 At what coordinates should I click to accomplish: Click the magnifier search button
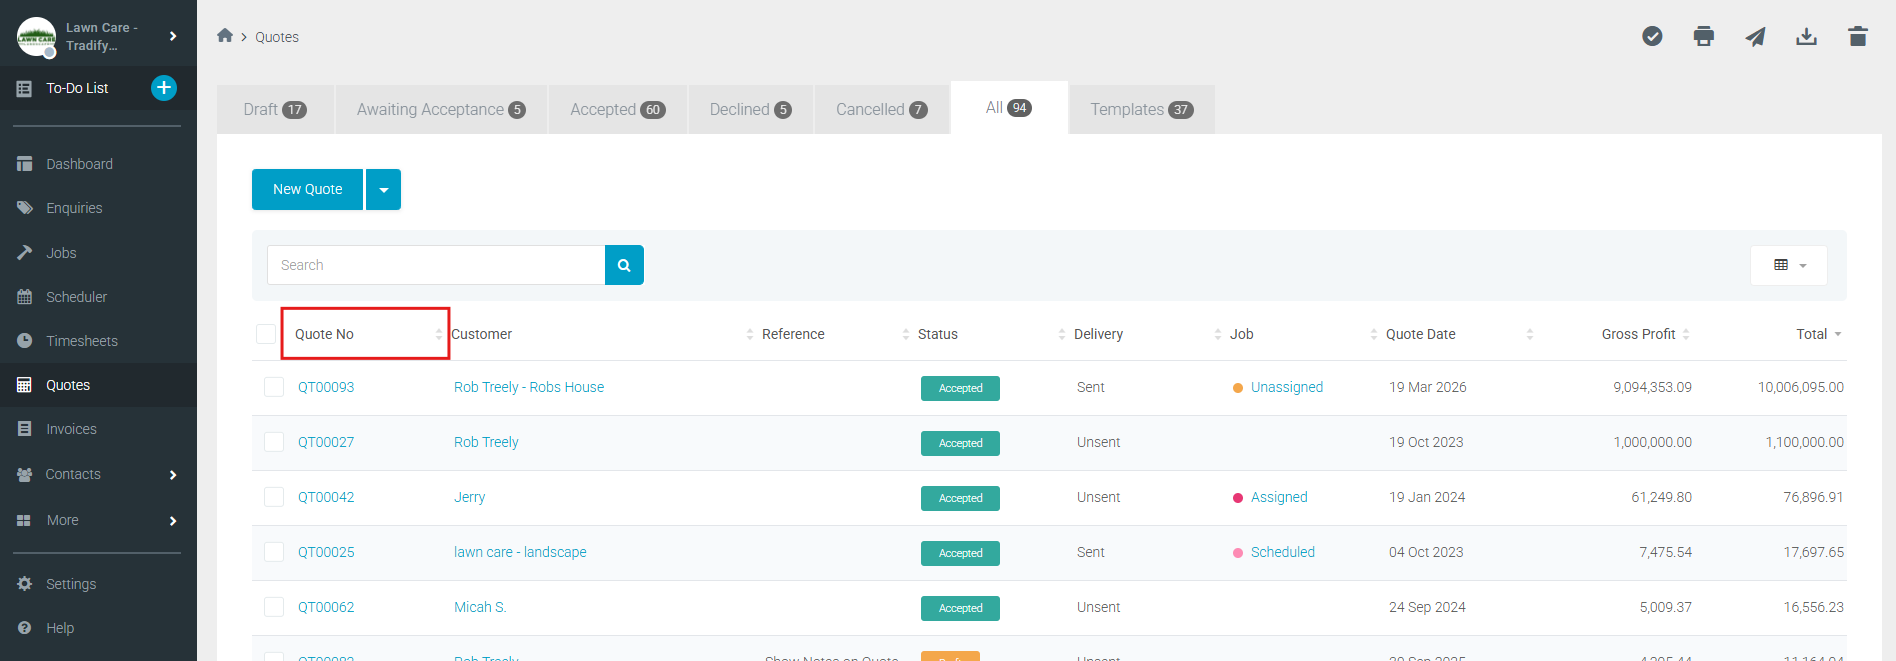coord(624,265)
